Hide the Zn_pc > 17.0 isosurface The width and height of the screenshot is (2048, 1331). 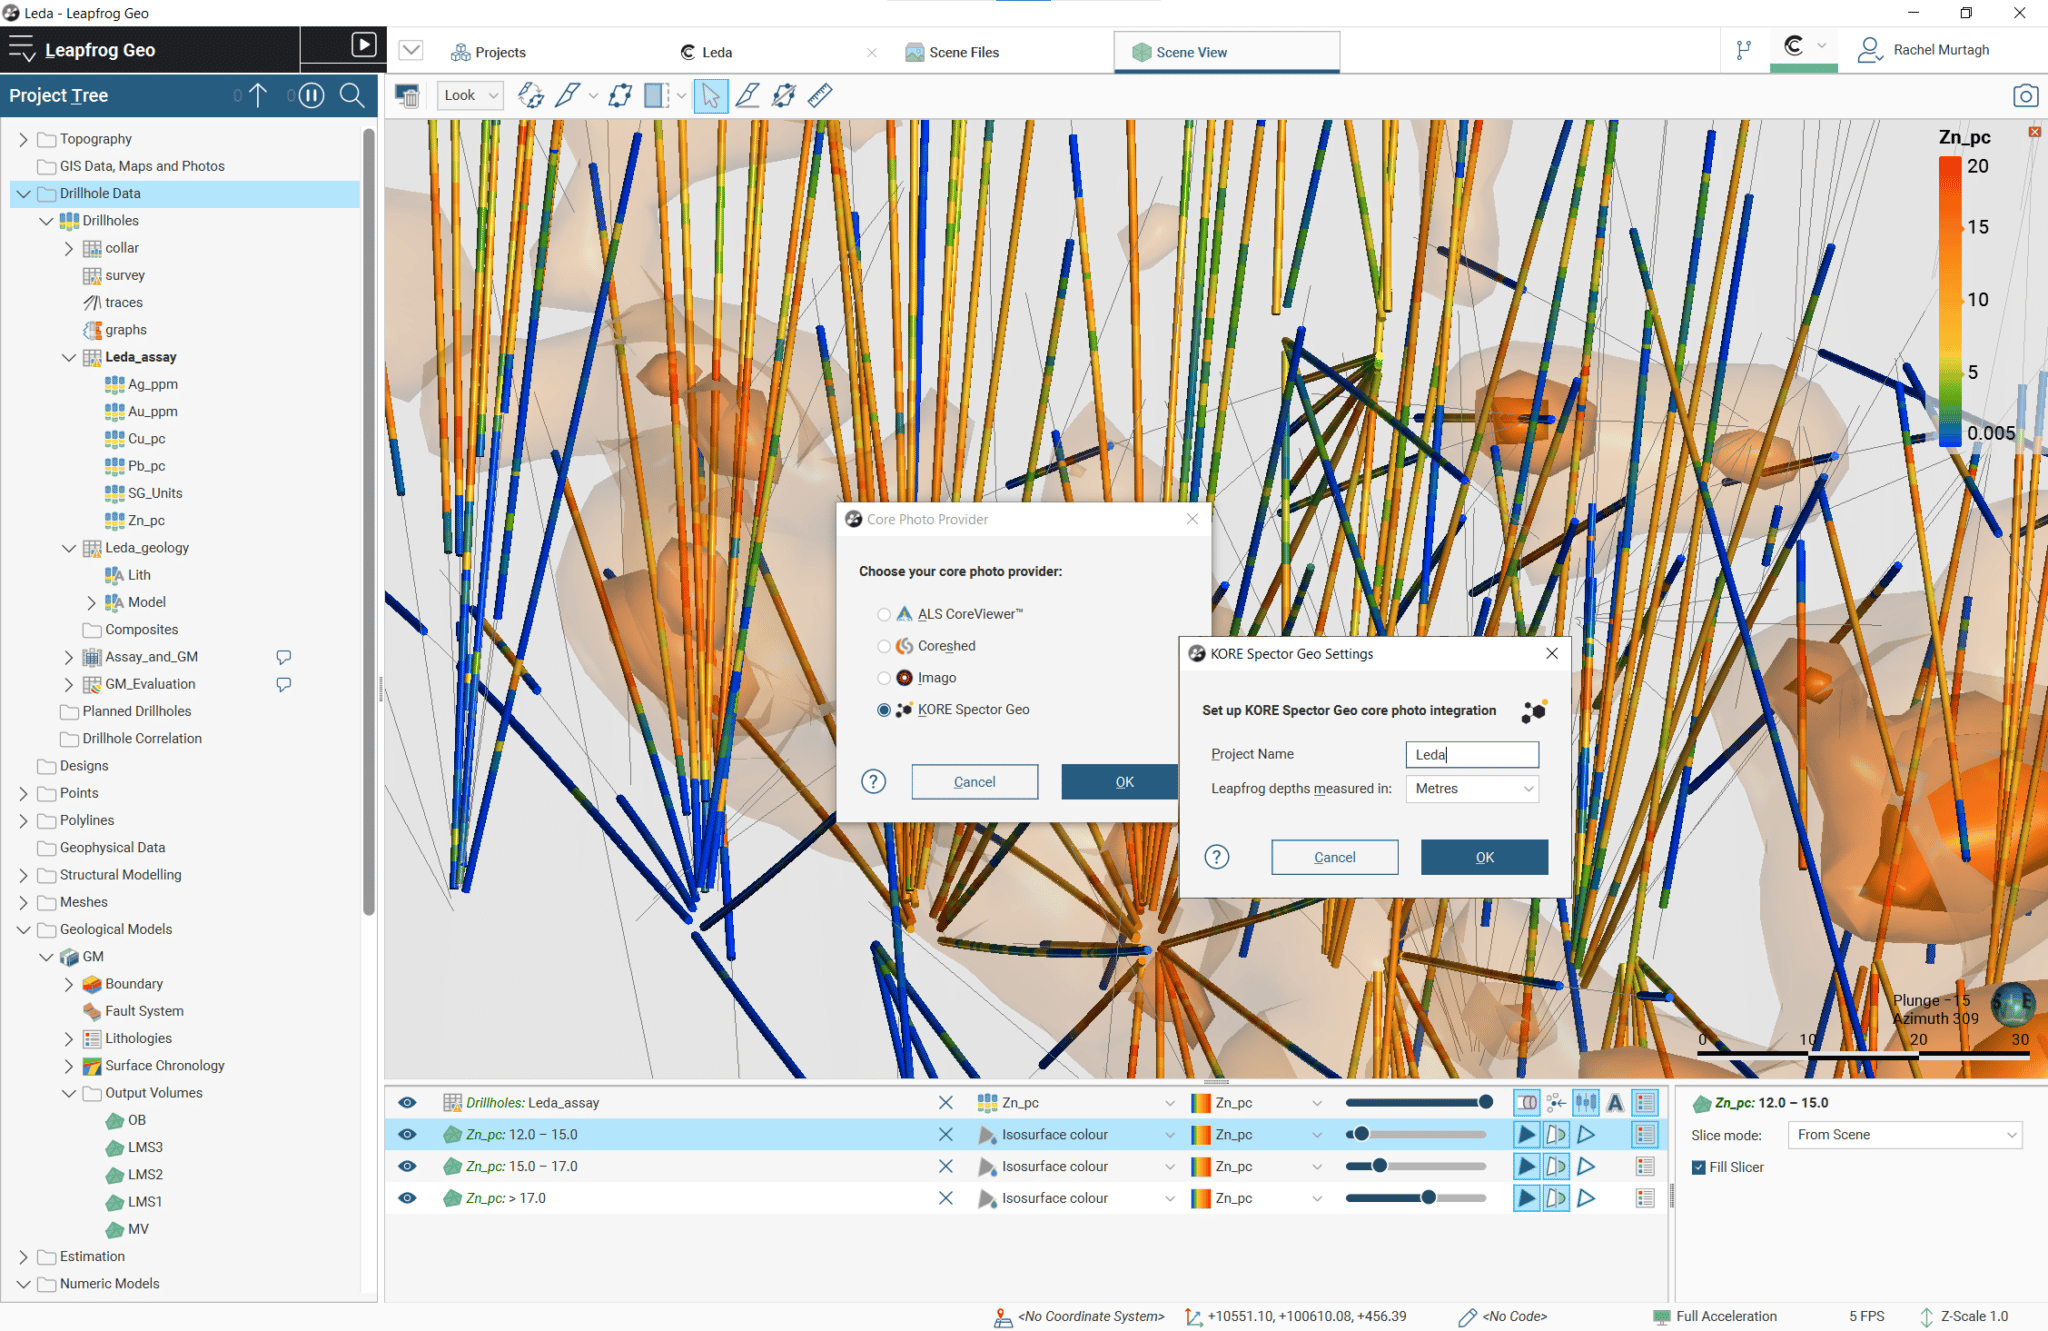[x=407, y=1198]
